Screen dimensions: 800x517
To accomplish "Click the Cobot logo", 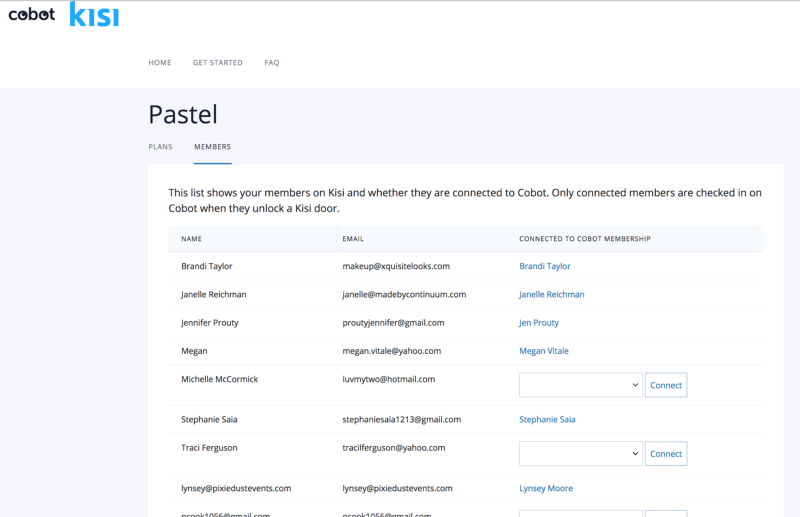I will [32, 14].
